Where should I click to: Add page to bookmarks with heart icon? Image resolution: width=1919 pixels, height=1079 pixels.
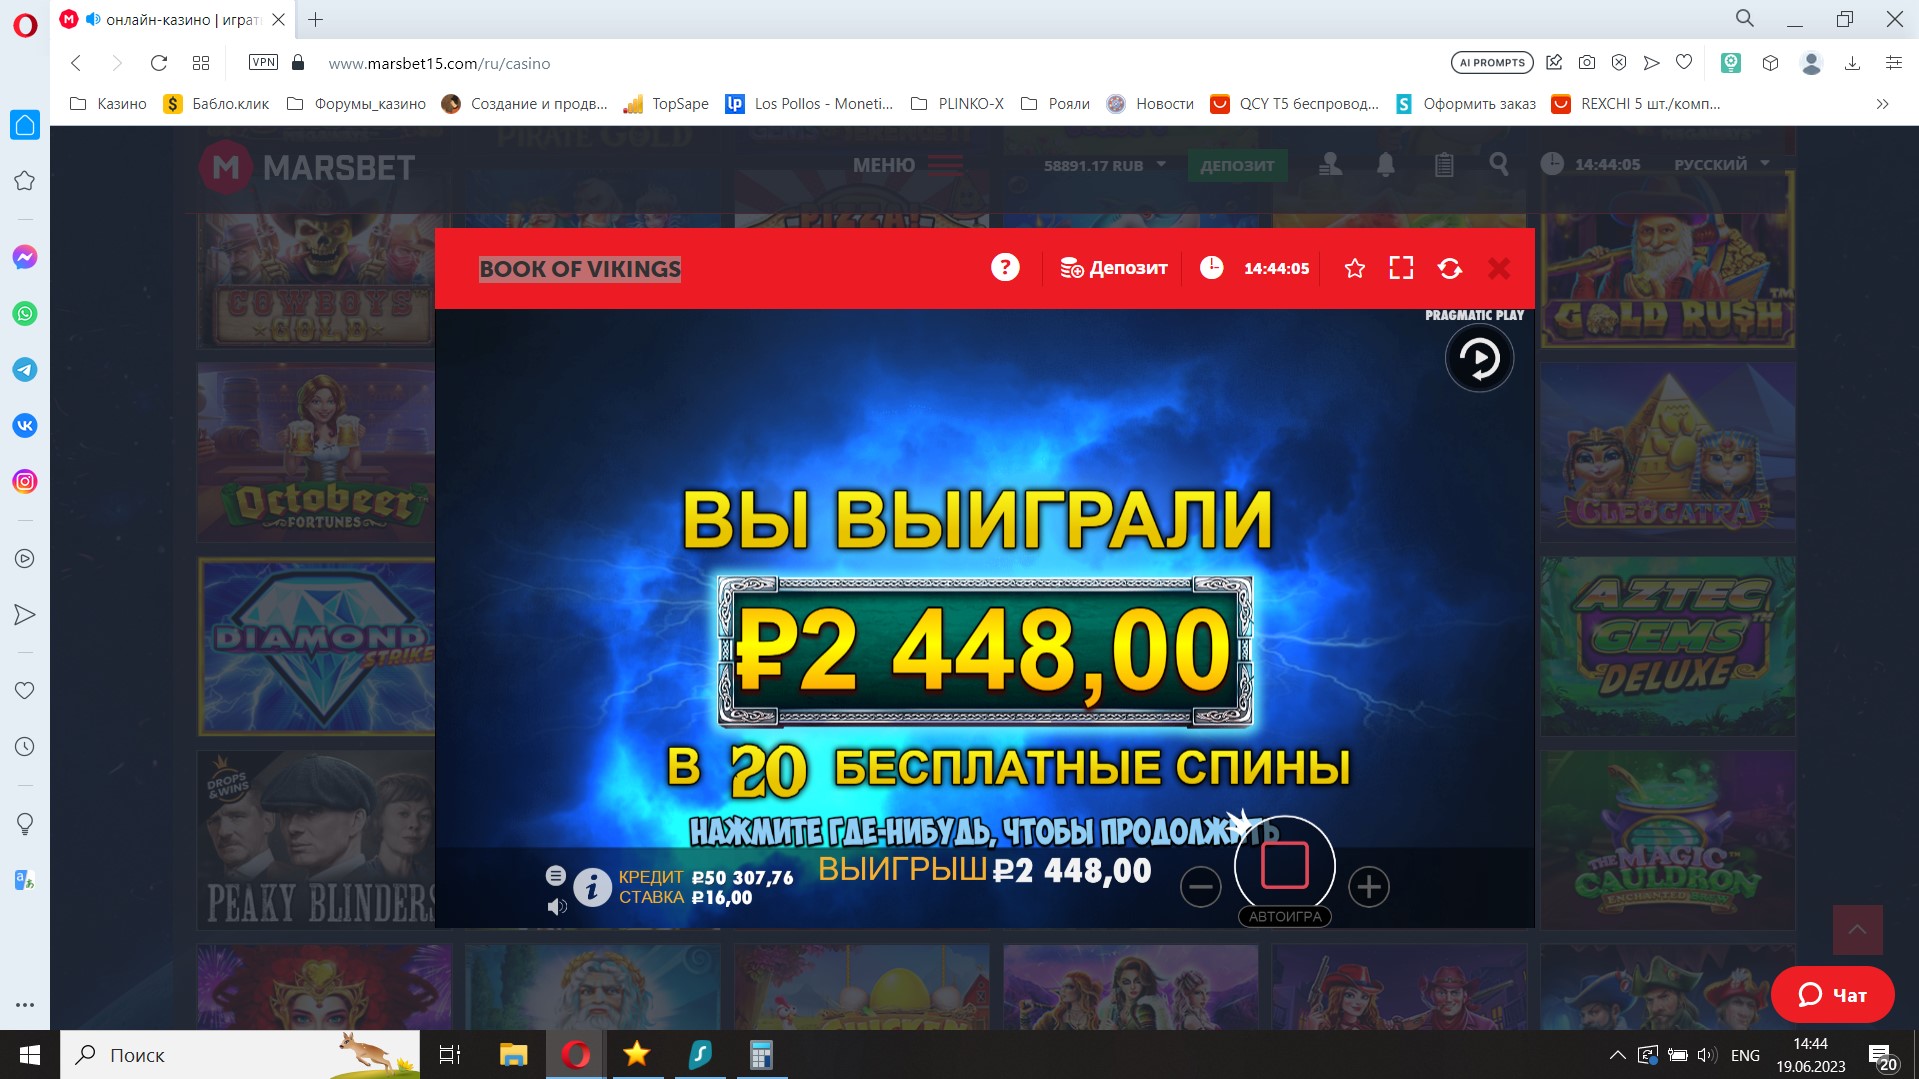[1684, 62]
